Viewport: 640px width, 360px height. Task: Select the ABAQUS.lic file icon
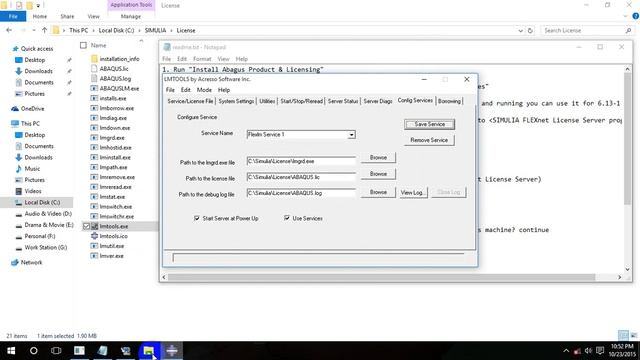coord(94,69)
